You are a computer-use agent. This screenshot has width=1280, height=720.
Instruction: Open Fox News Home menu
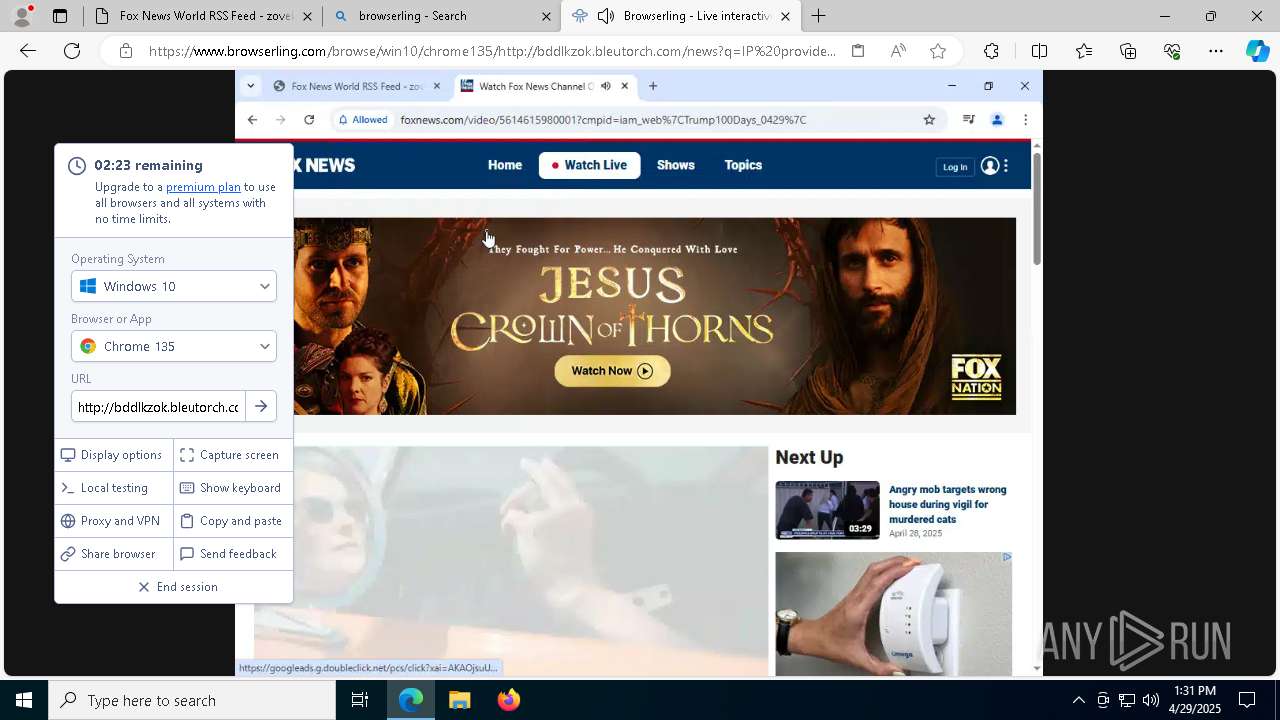(505, 165)
